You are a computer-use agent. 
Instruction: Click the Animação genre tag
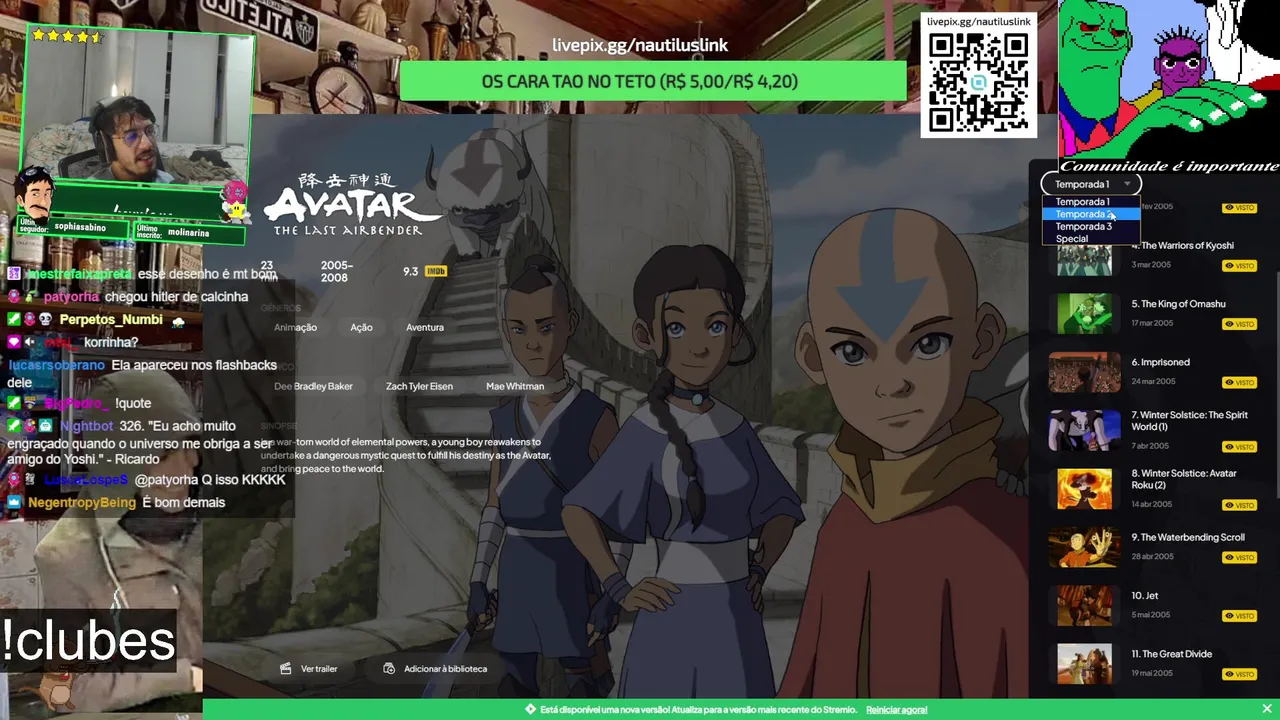(295, 327)
